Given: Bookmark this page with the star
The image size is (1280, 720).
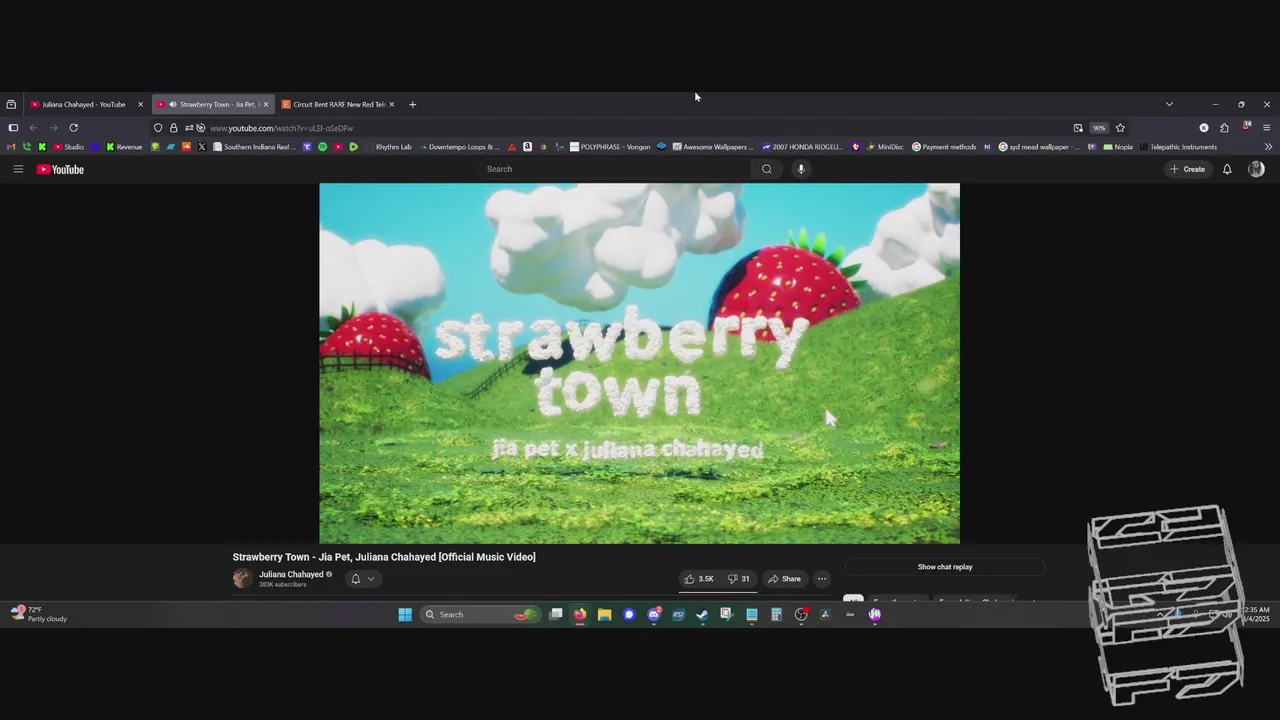Looking at the screenshot, I should 1120,128.
